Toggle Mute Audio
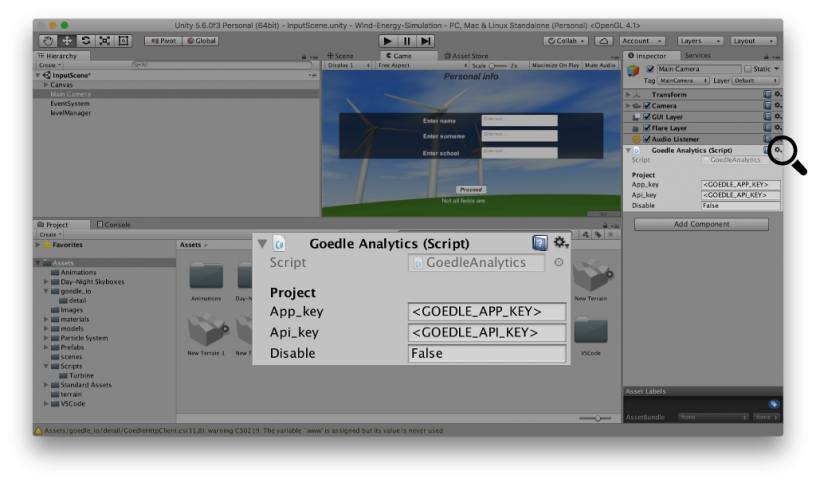816x483 pixels. tap(600, 65)
